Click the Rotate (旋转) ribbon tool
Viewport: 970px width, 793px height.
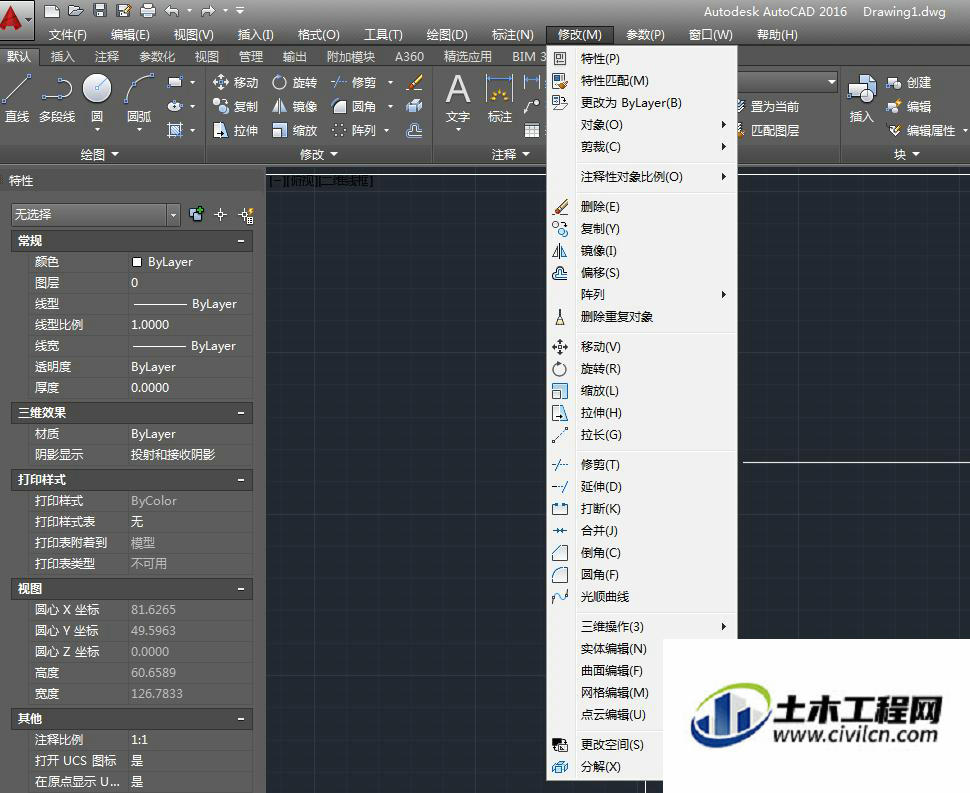point(294,82)
